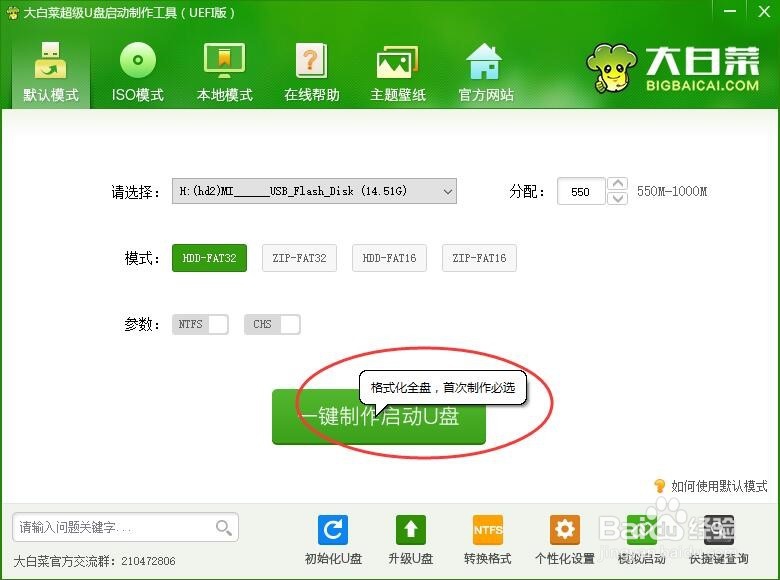Close the 大白菜 window

coord(764,11)
